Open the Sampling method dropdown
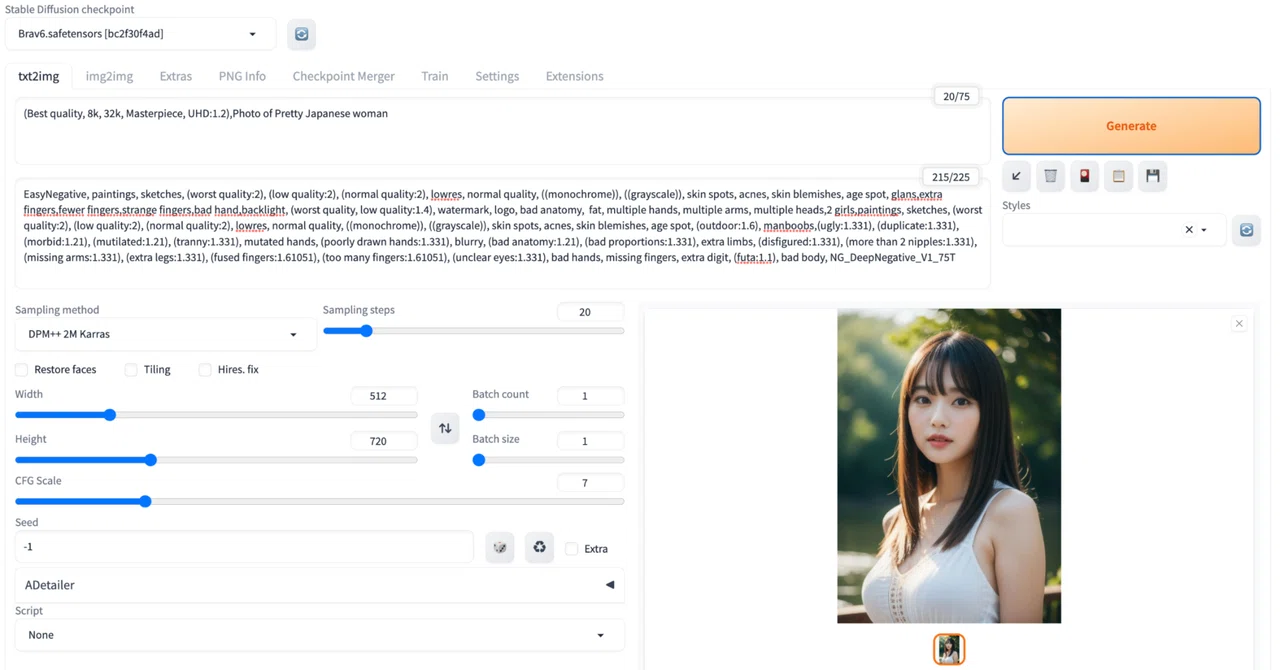The image size is (1280, 670). tap(165, 334)
